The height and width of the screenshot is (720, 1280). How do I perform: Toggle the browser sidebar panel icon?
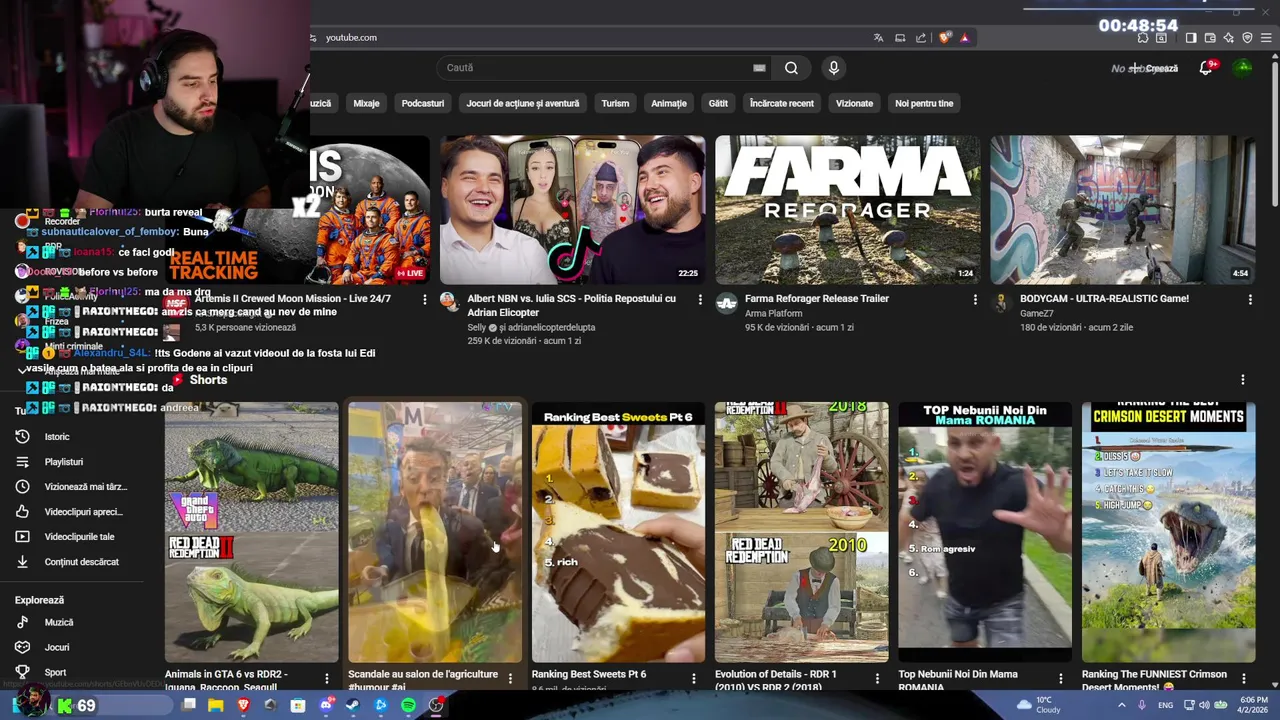[1191, 38]
